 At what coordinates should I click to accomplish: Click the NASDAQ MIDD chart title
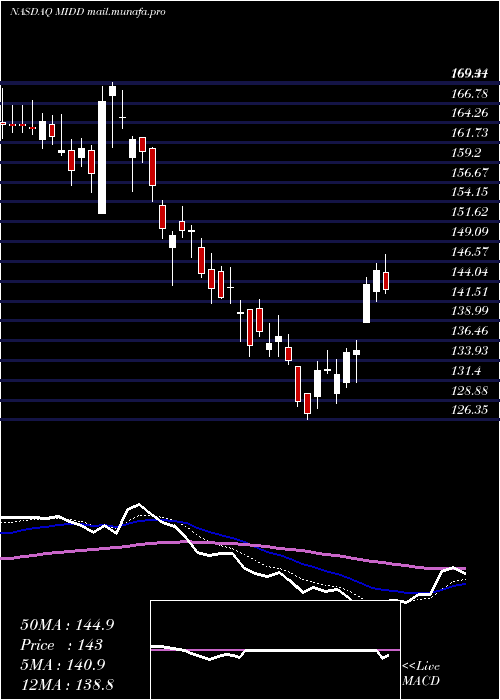pyautogui.click(x=88, y=12)
